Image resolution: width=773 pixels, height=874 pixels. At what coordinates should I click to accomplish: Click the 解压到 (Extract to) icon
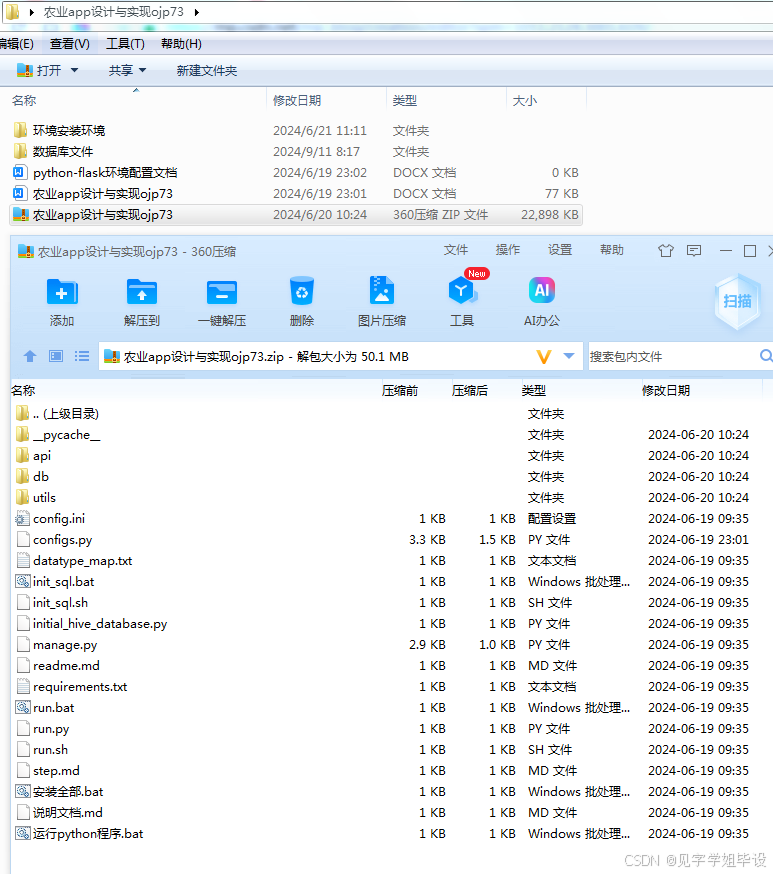(x=142, y=292)
